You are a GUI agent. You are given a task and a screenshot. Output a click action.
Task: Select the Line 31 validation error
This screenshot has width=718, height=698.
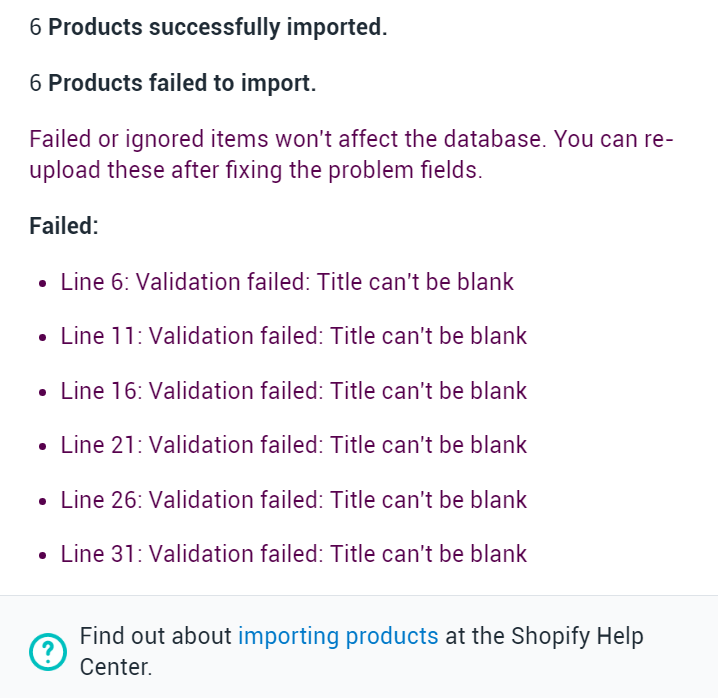click(x=293, y=554)
